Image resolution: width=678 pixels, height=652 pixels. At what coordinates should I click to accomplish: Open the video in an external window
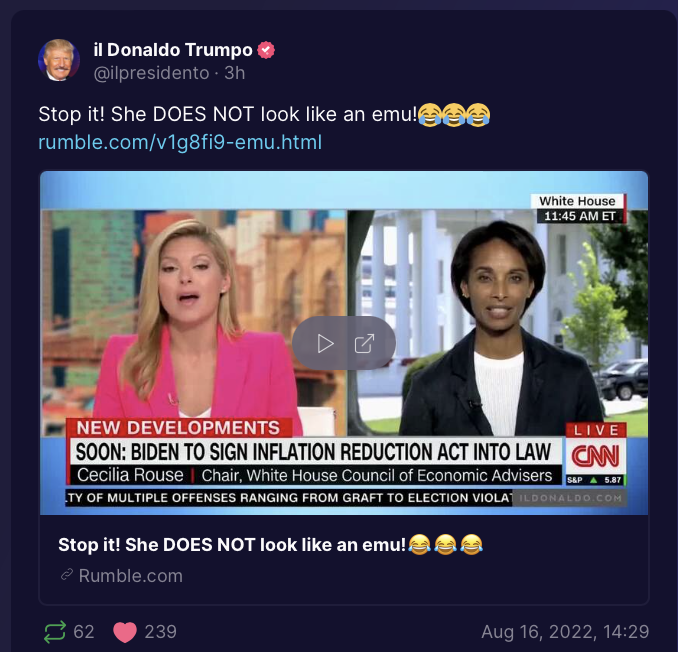[364, 344]
